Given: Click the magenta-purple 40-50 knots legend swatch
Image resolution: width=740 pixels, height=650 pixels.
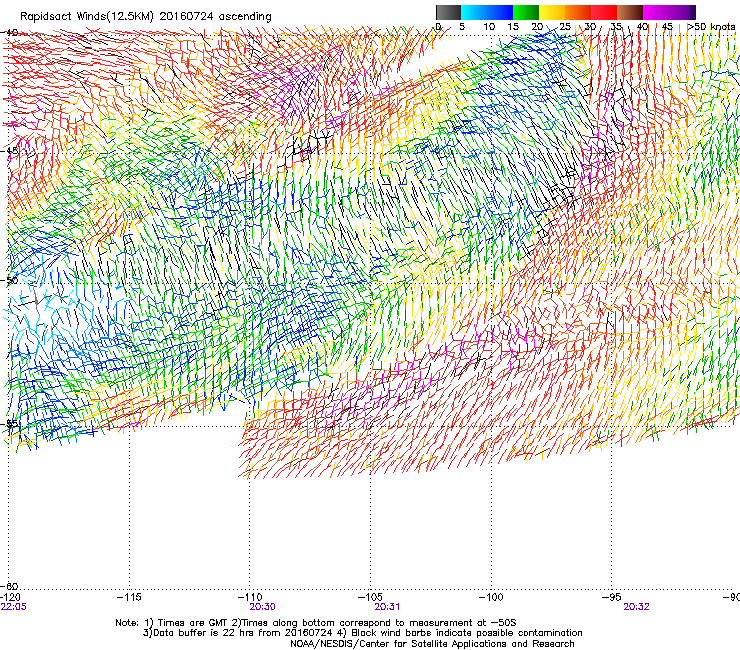Looking at the screenshot, I should pos(669,12).
